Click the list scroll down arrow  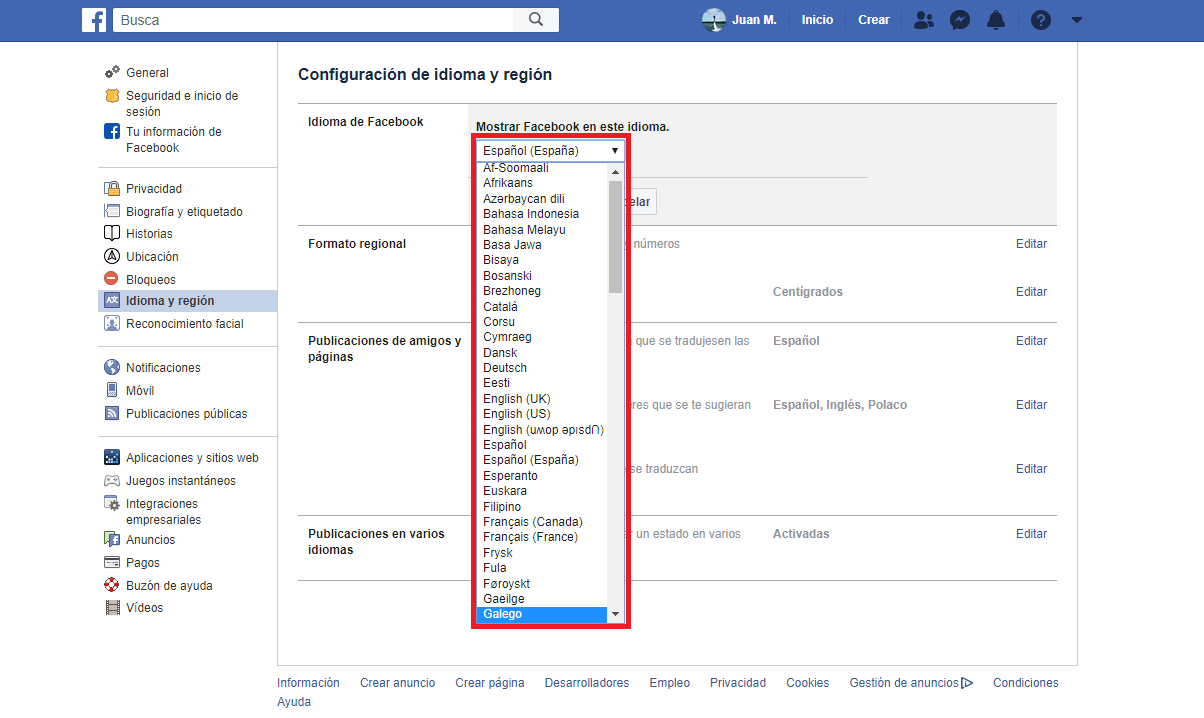pos(615,614)
